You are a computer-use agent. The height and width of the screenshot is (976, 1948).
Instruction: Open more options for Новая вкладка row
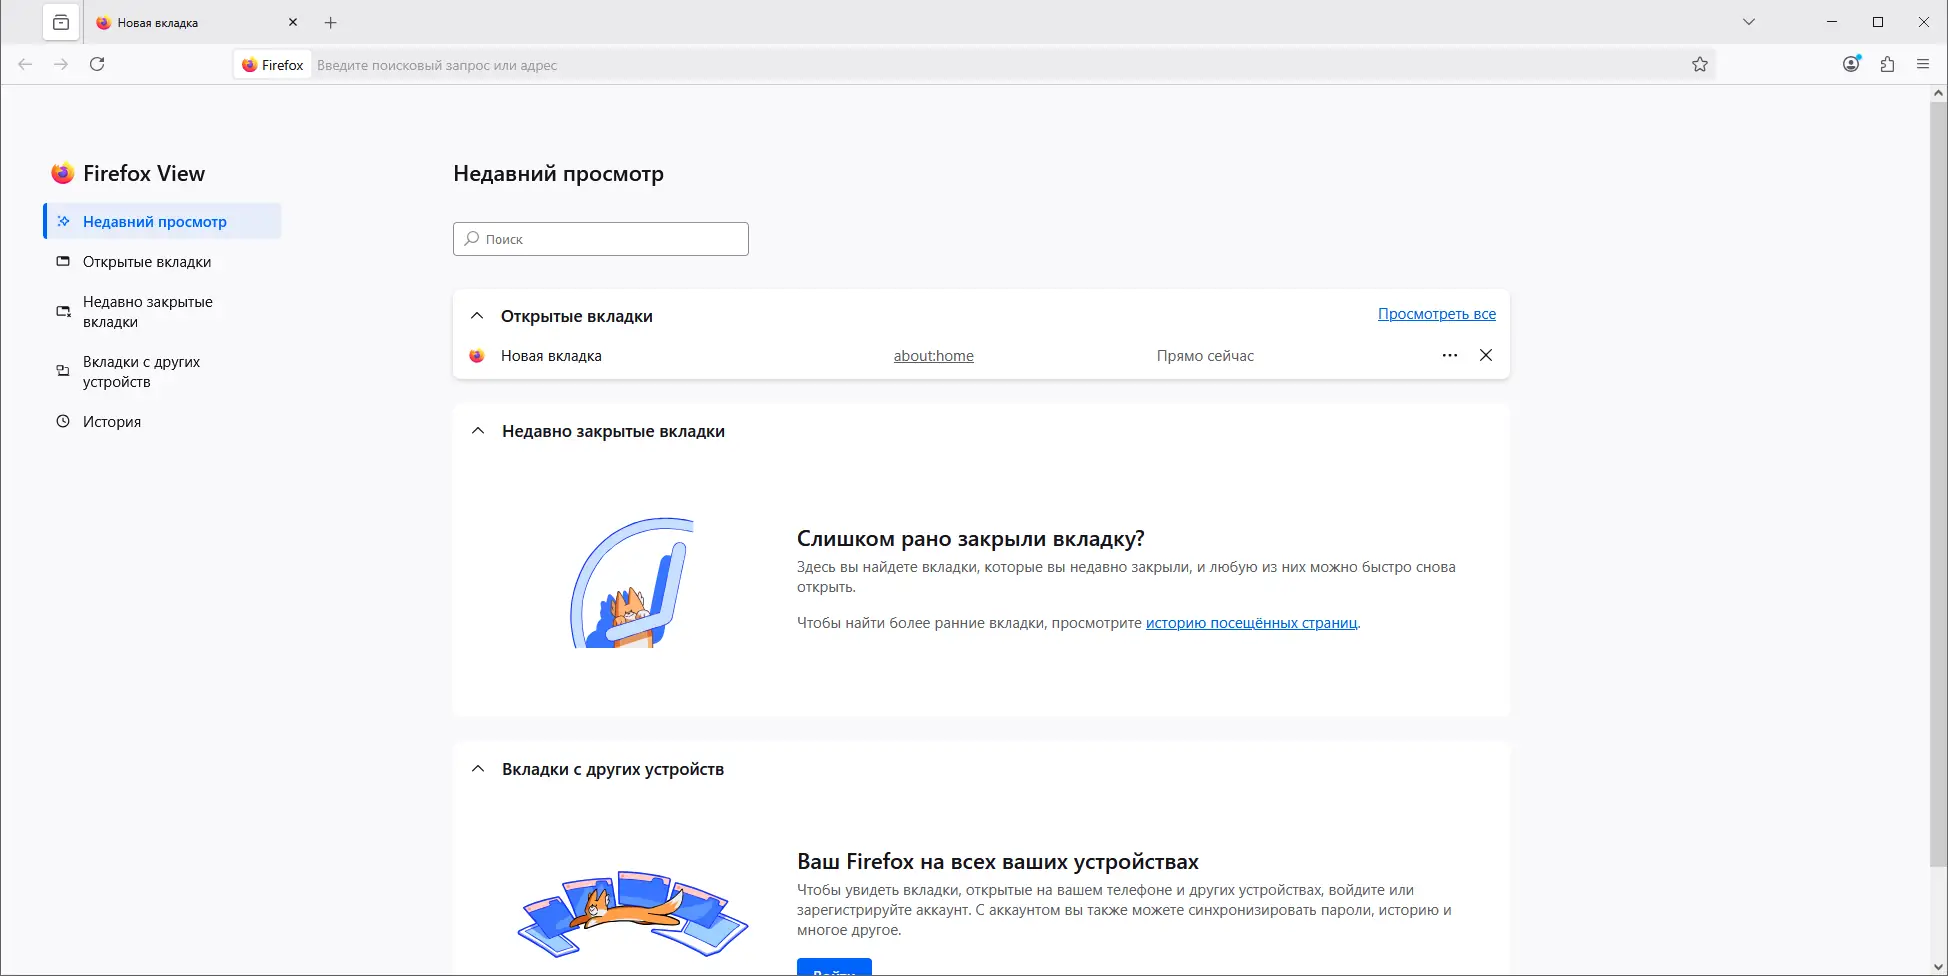[x=1450, y=356]
